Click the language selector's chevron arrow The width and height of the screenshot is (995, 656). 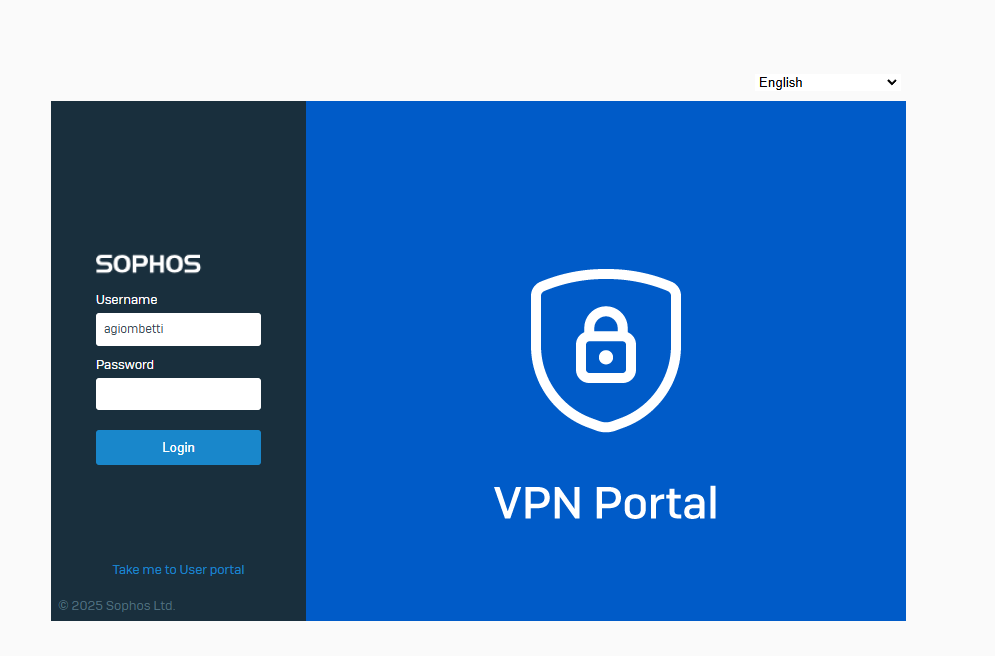click(x=892, y=82)
